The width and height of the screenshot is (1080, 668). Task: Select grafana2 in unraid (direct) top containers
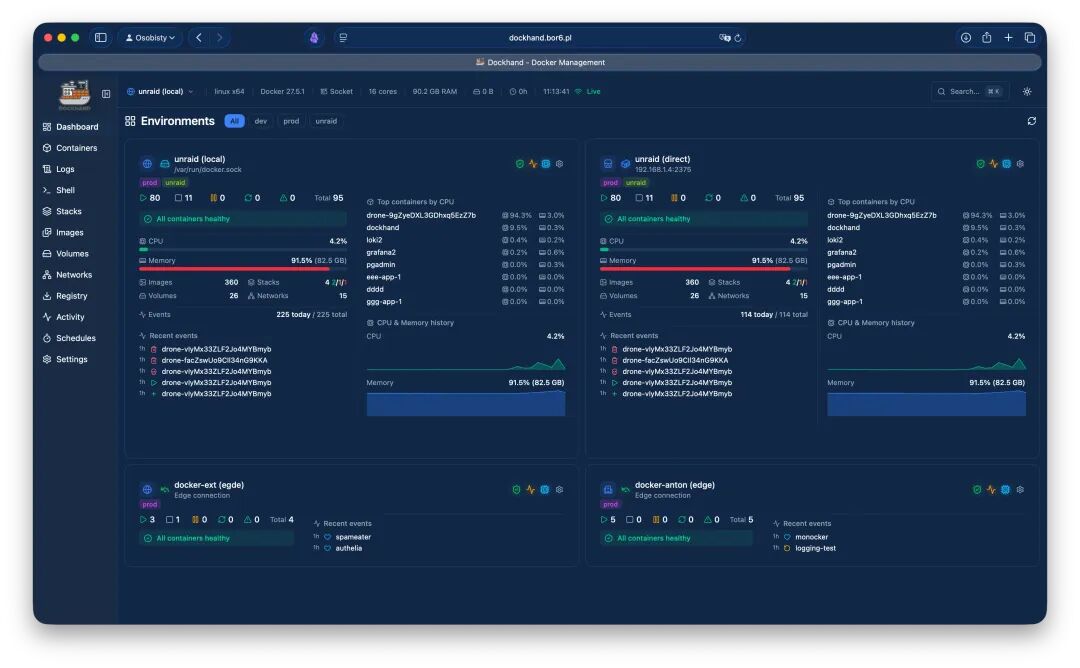[x=842, y=253]
